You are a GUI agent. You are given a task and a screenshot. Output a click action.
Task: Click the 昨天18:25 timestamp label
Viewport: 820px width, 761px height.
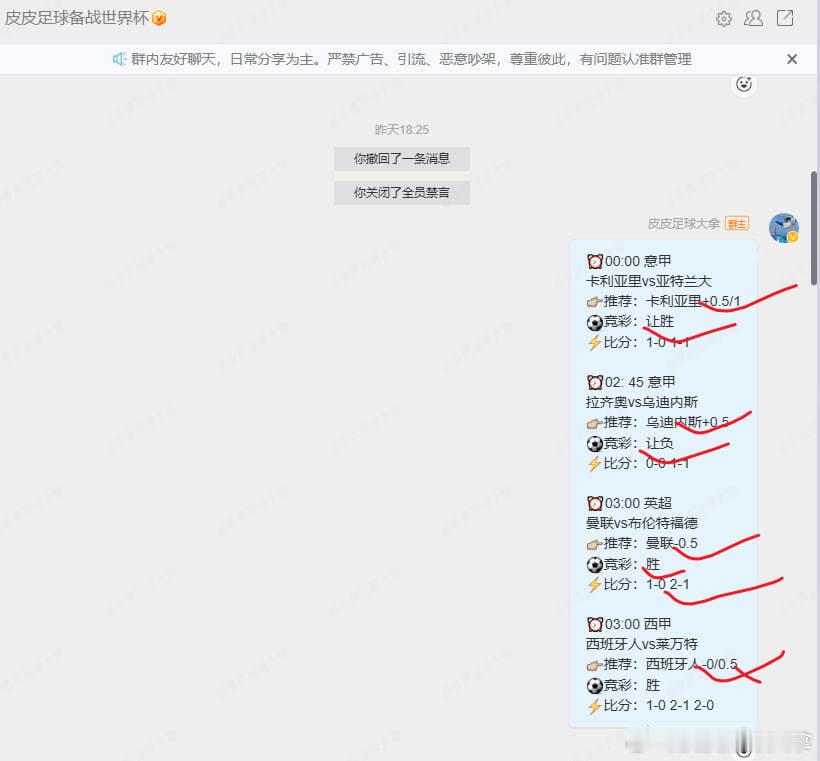401,129
